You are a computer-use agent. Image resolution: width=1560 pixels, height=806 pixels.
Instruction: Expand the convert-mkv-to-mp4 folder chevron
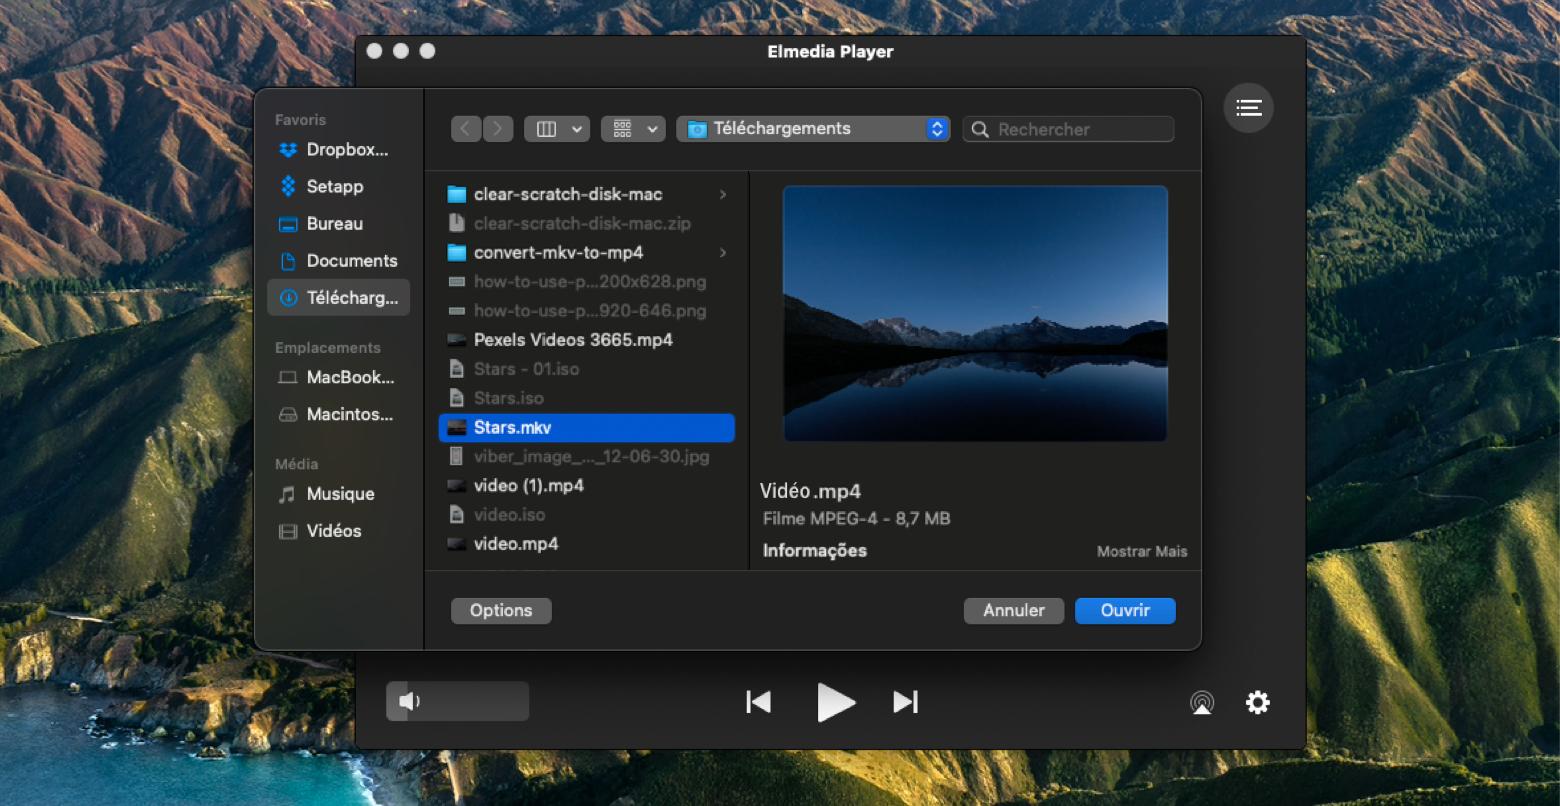coord(722,253)
